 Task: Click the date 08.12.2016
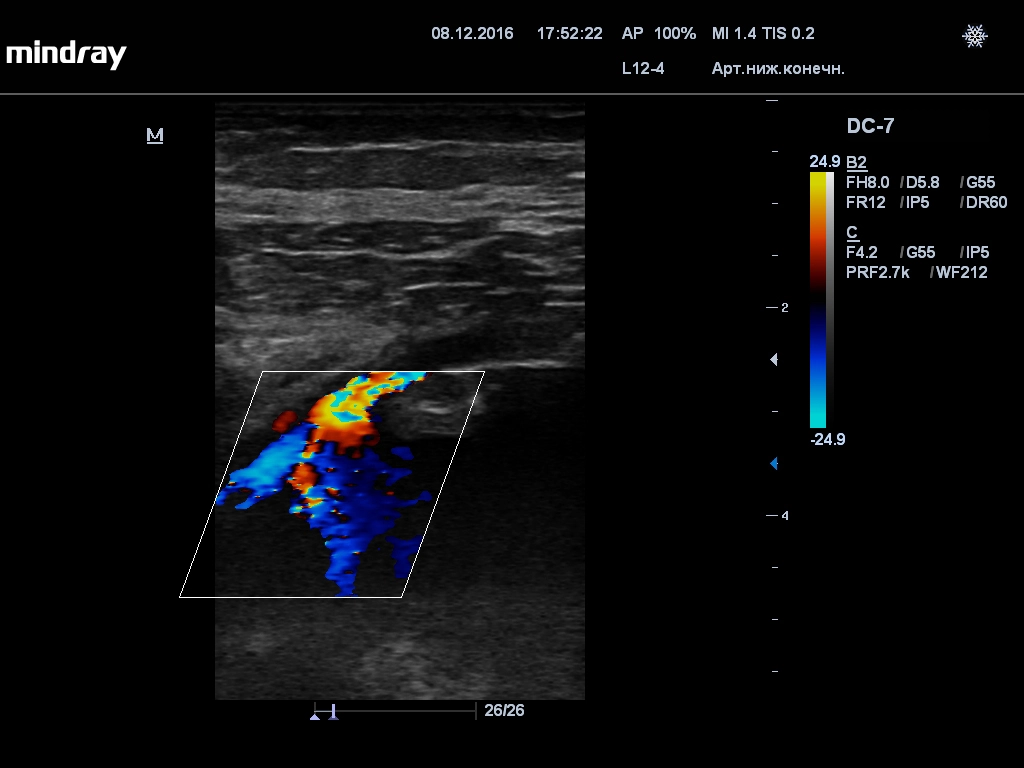pos(472,33)
